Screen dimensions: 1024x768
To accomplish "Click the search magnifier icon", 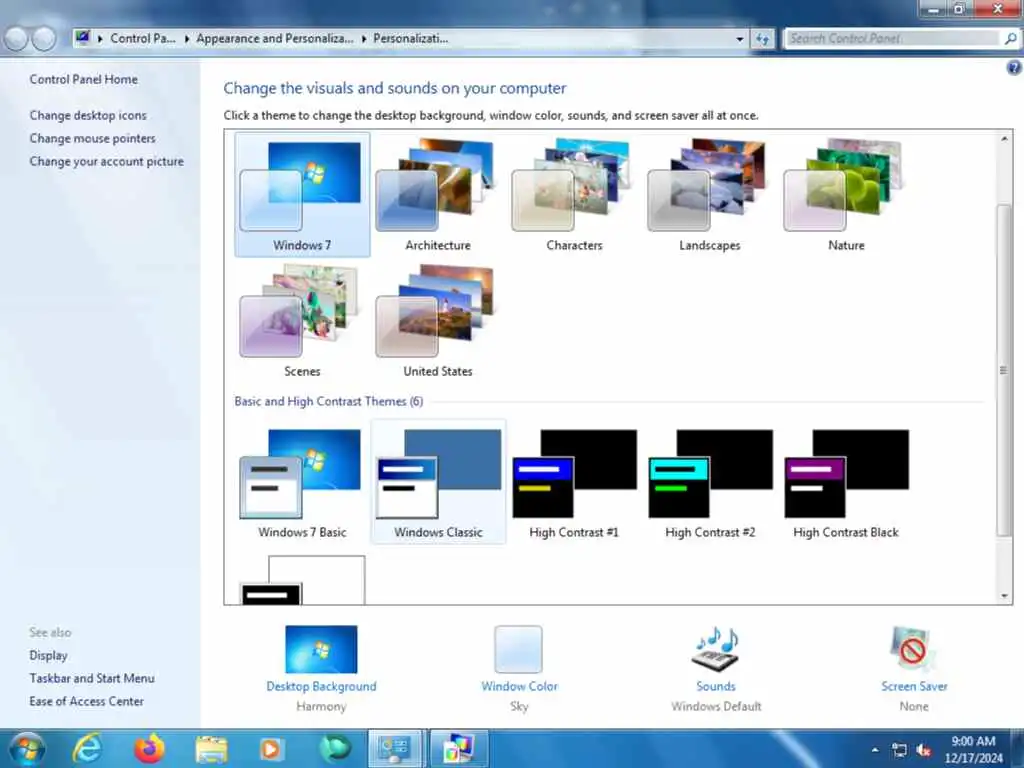I will coord(1010,39).
